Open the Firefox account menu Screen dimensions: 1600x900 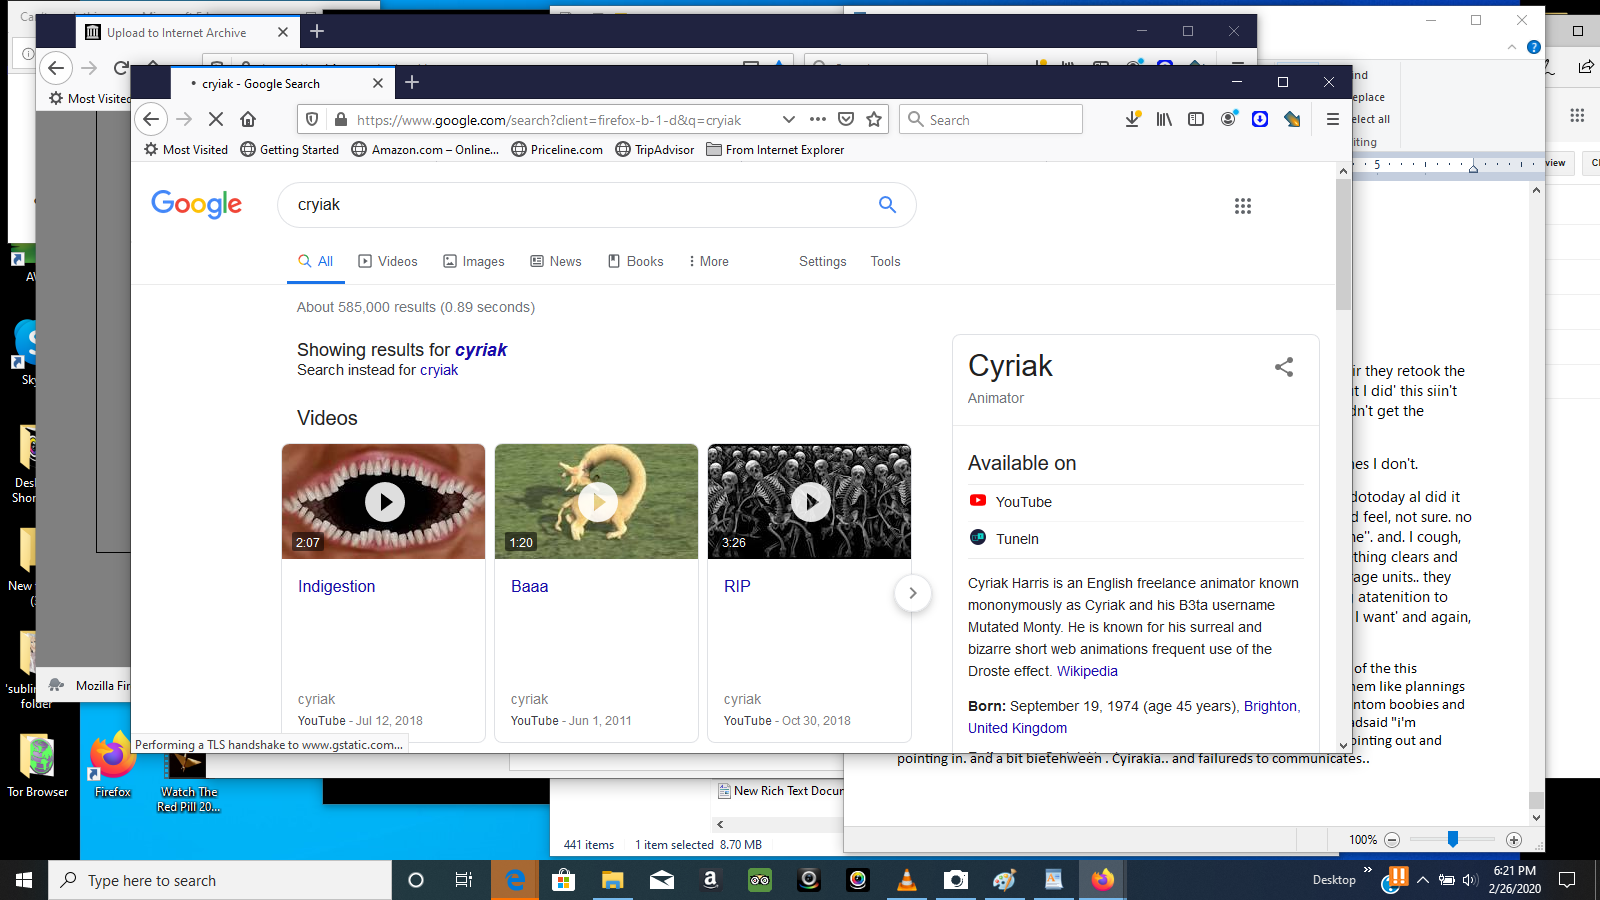click(x=1229, y=119)
